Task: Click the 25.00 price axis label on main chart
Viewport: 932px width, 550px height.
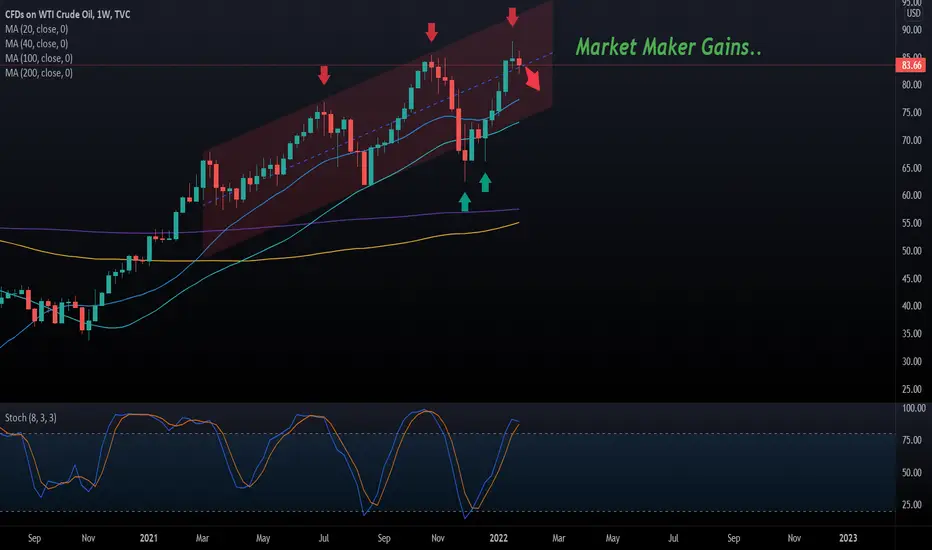Action: [911, 389]
